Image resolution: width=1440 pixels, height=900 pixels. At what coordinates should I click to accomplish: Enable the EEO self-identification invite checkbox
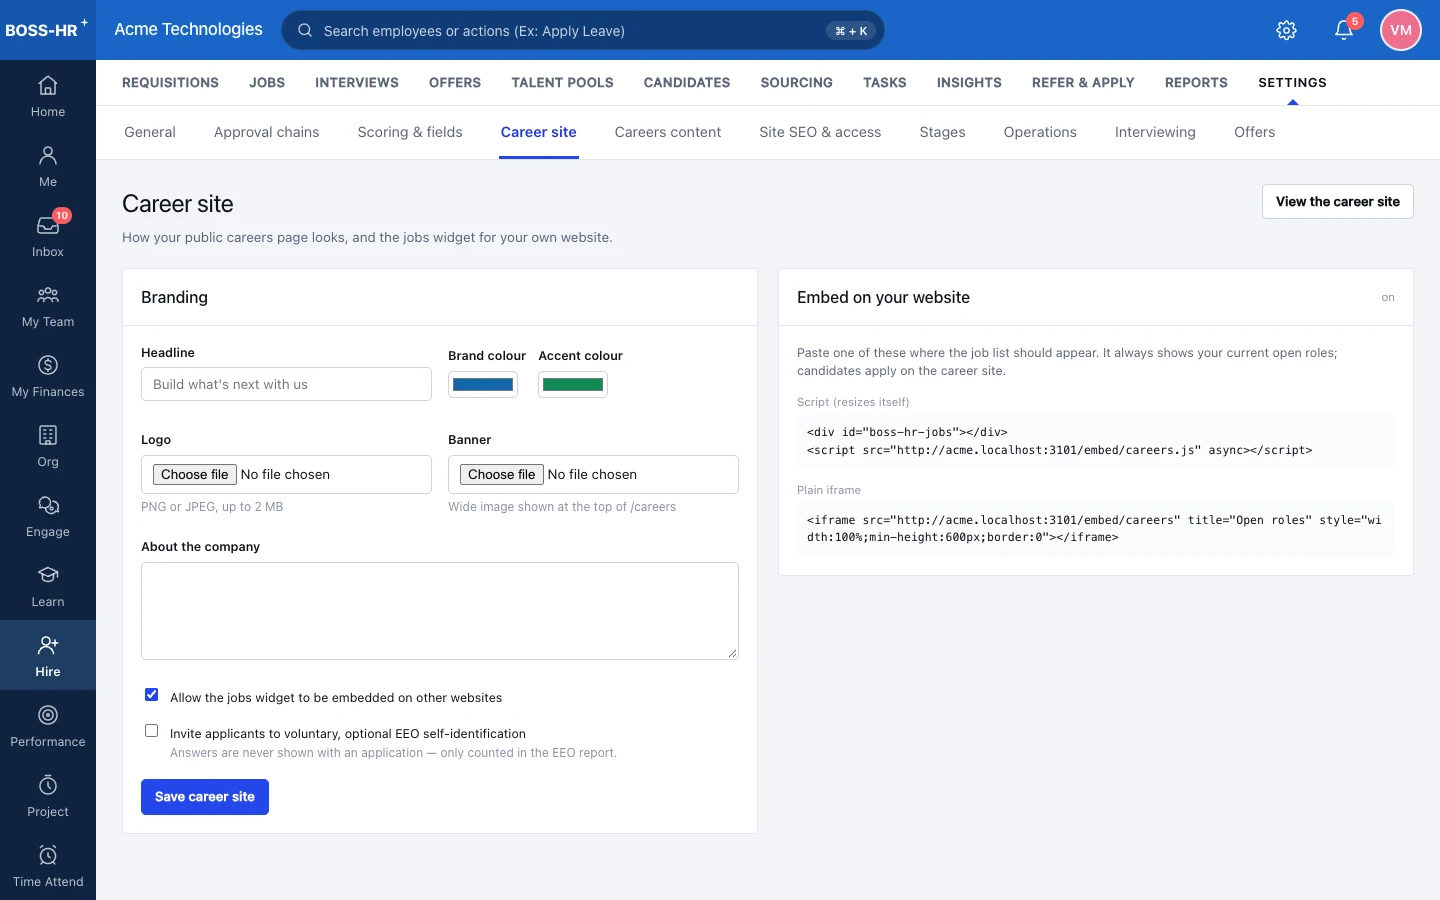coord(152,731)
